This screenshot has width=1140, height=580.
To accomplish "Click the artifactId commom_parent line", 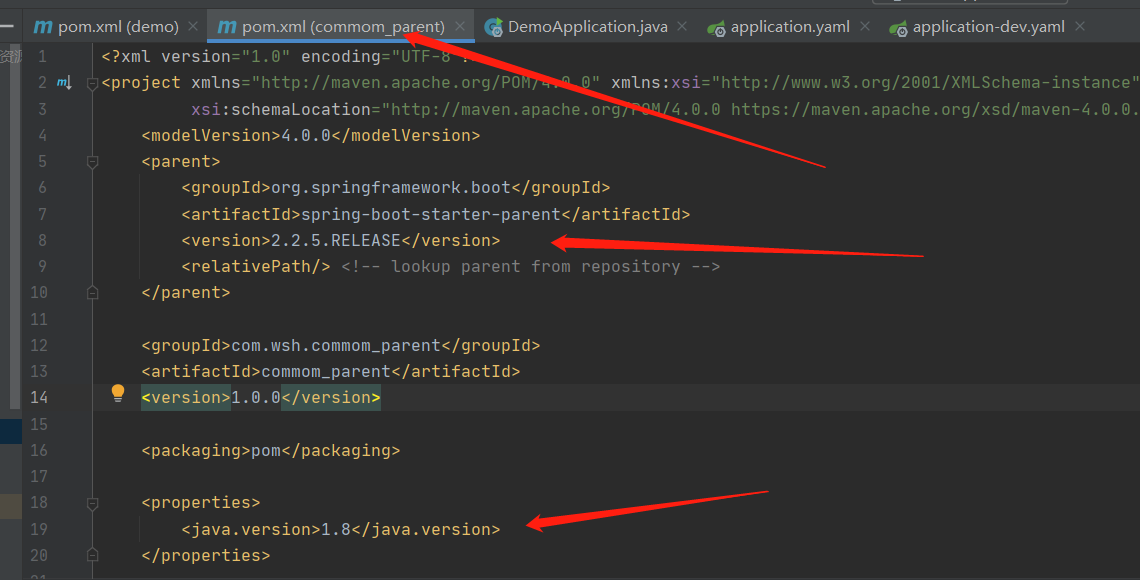I will point(331,372).
